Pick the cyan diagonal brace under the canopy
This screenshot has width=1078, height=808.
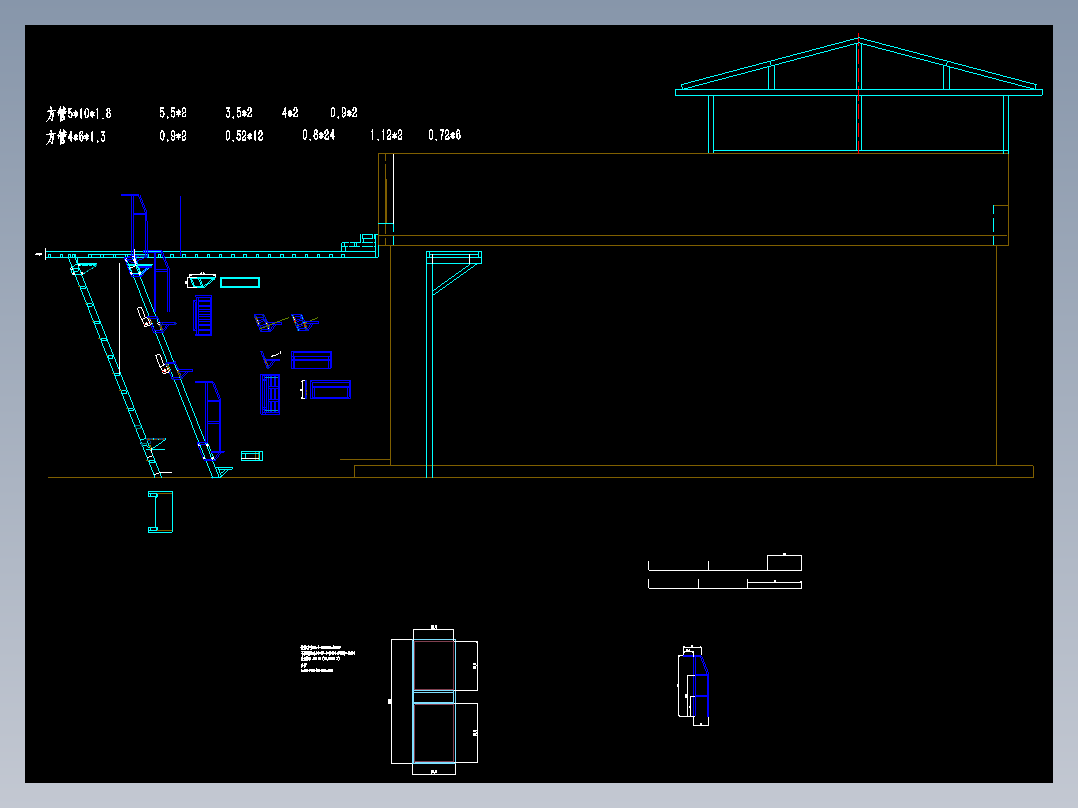tap(454, 279)
